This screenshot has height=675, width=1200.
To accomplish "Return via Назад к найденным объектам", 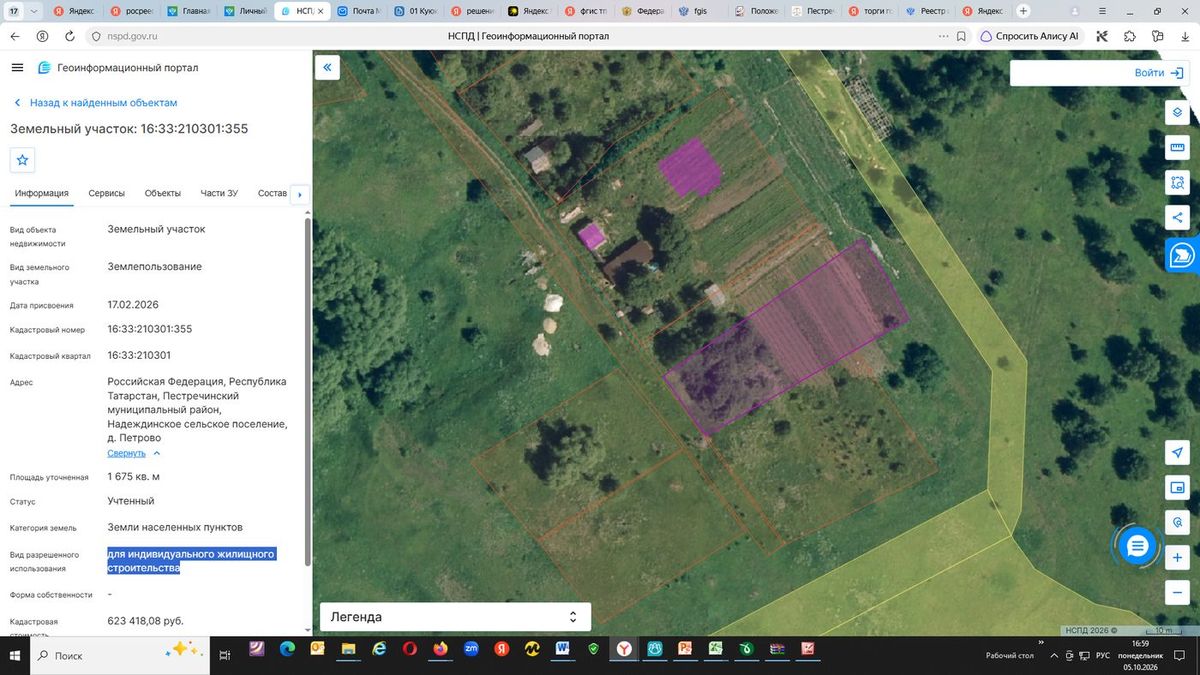I will (x=95, y=103).
